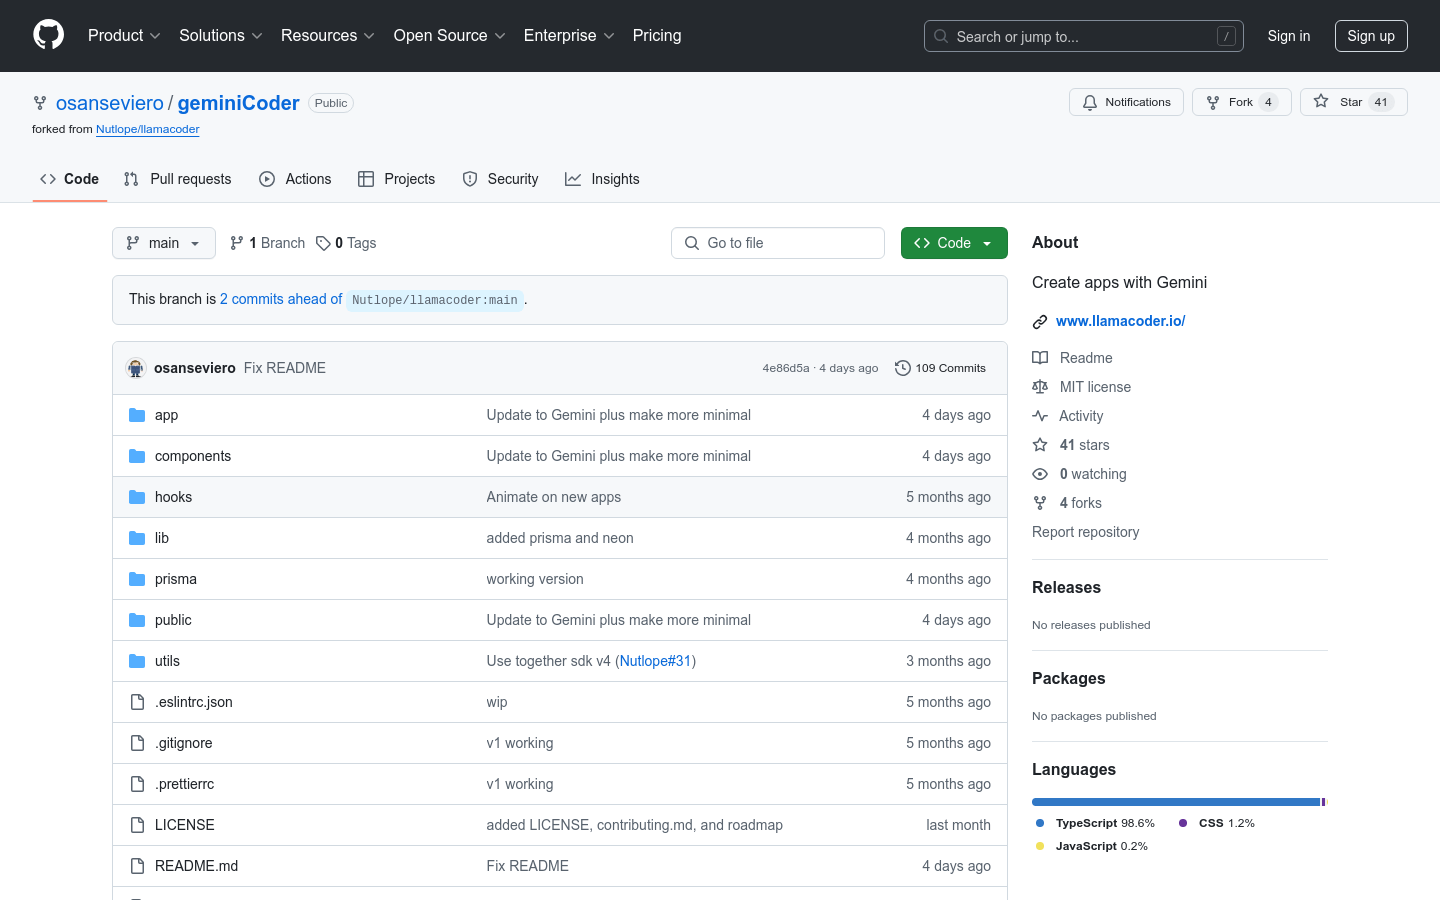Click the Search or jump to field
Screen dimensions: 1440x900
point(1084,36)
